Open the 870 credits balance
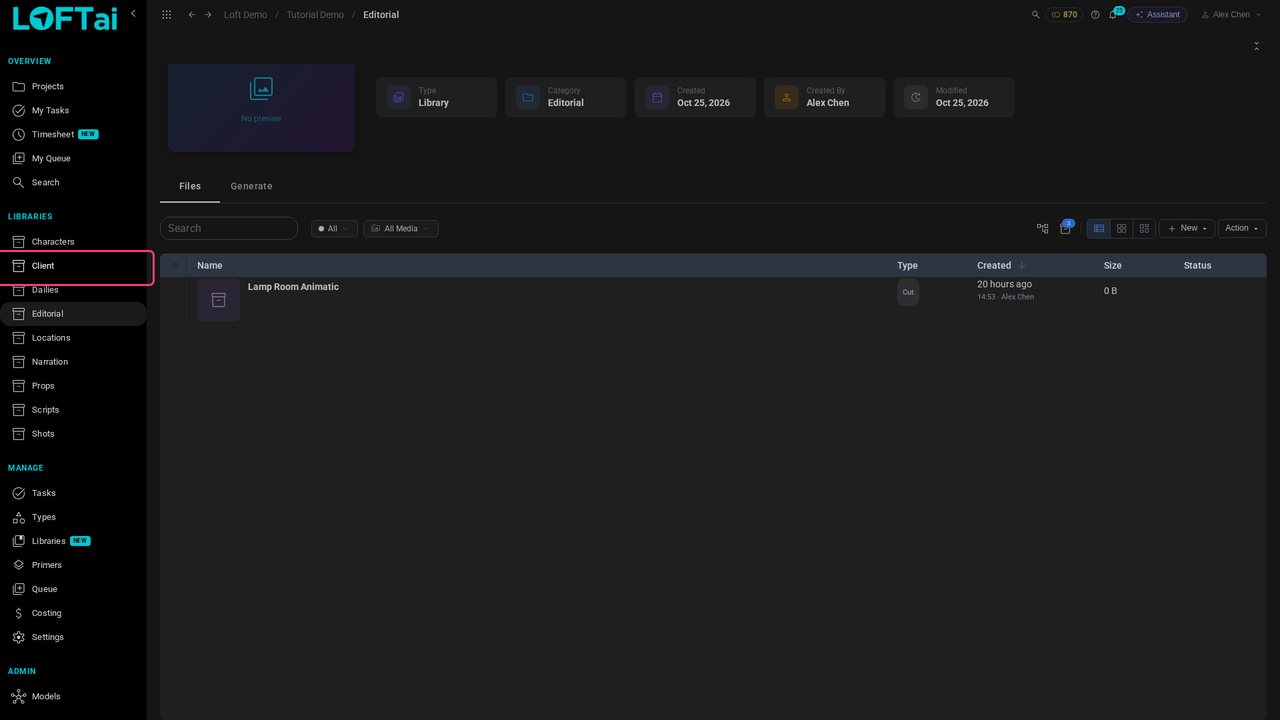This screenshot has height=720, width=1280. [1064, 15]
